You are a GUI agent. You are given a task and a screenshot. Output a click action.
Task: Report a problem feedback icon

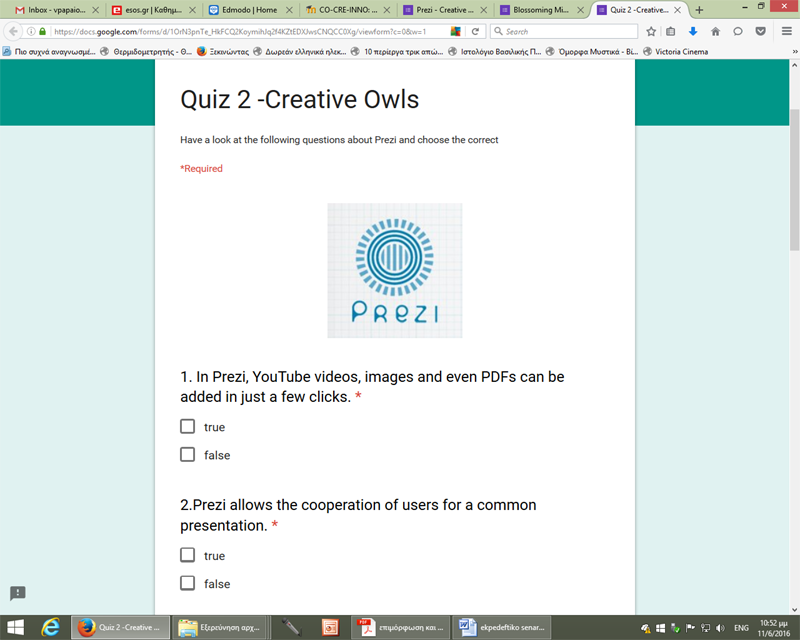click(18, 593)
